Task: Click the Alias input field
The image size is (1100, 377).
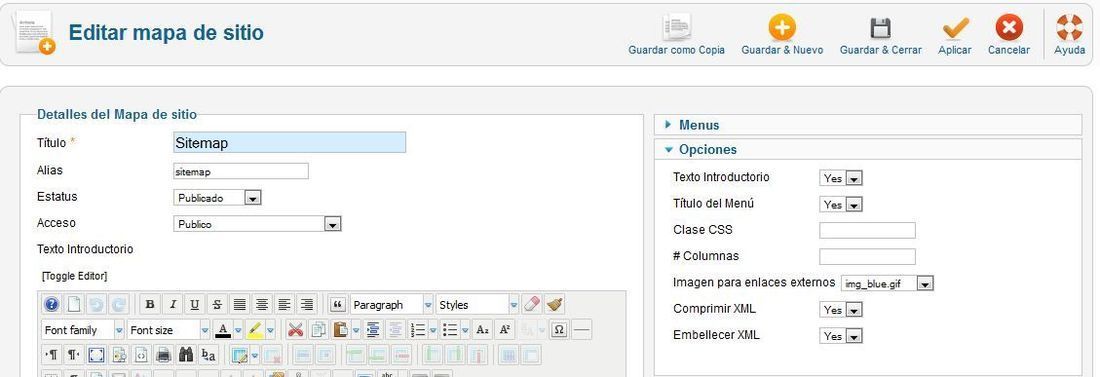Action: [x=241, y=171]
